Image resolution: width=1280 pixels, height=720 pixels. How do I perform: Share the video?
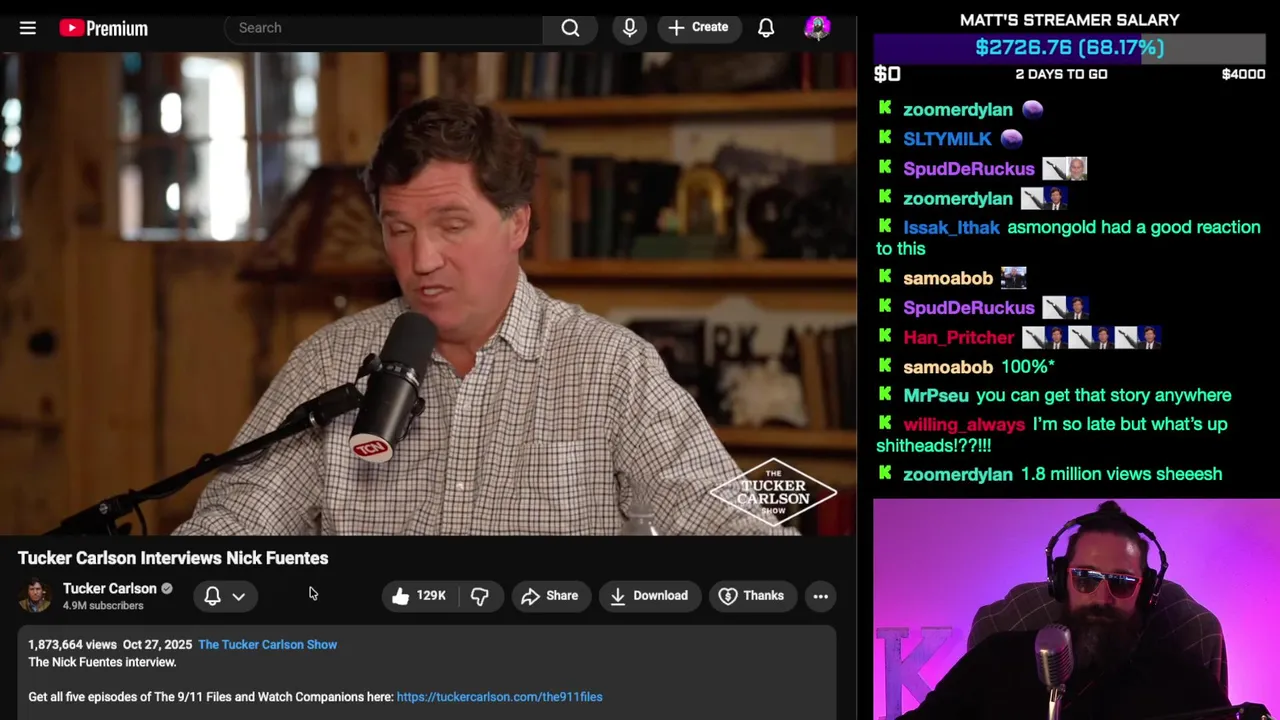(x=550, y=596)
